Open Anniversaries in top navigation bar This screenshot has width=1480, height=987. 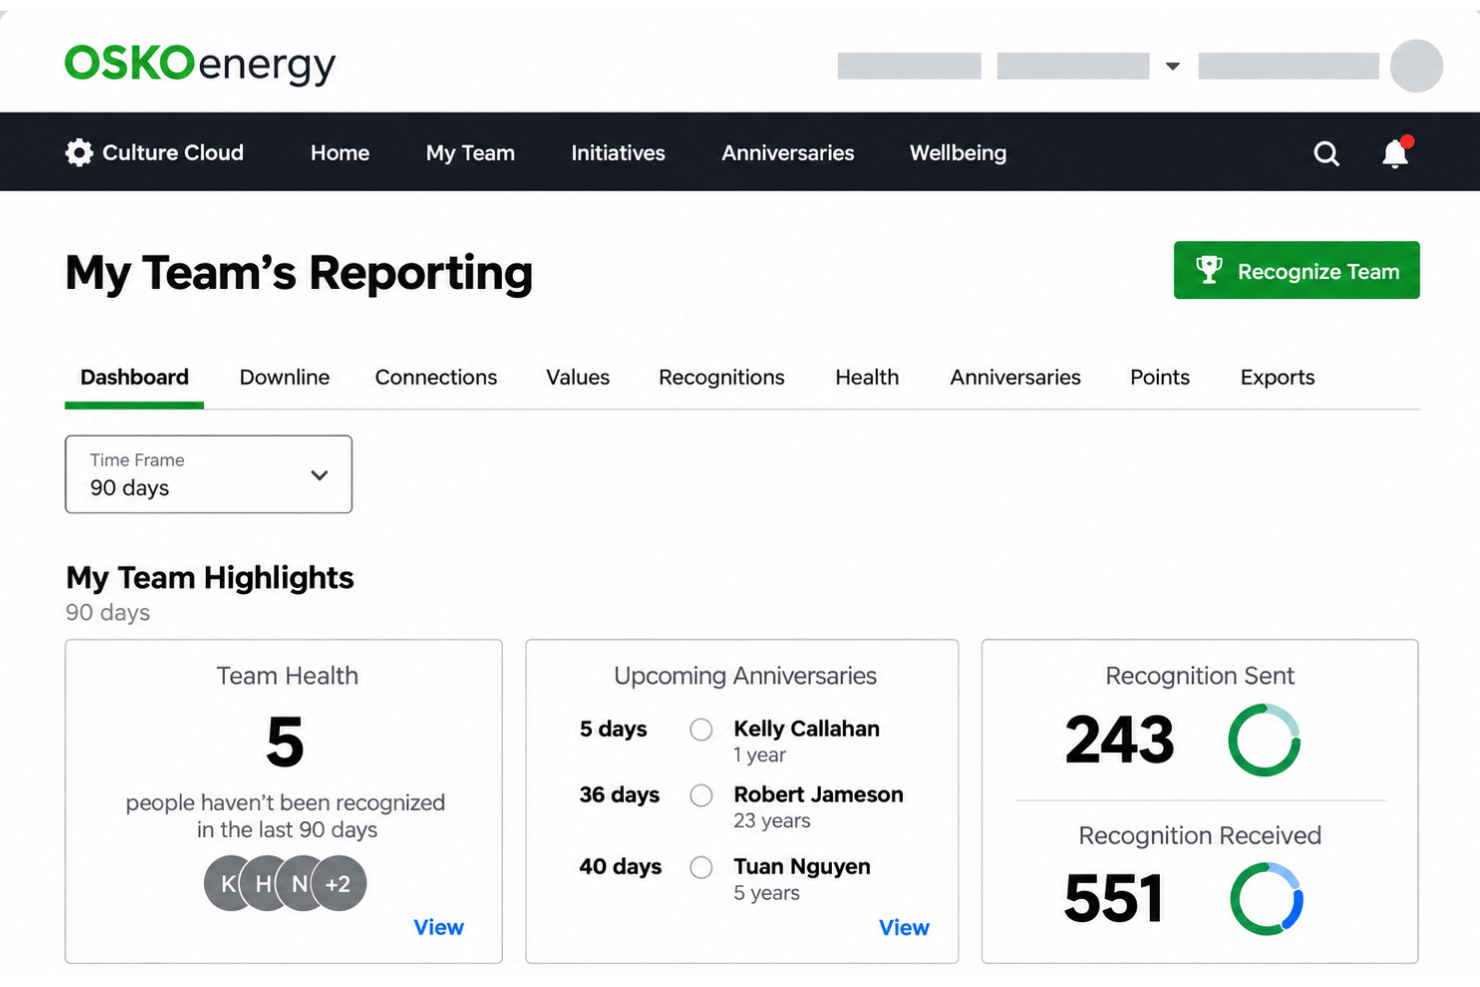tap(788, 153)
